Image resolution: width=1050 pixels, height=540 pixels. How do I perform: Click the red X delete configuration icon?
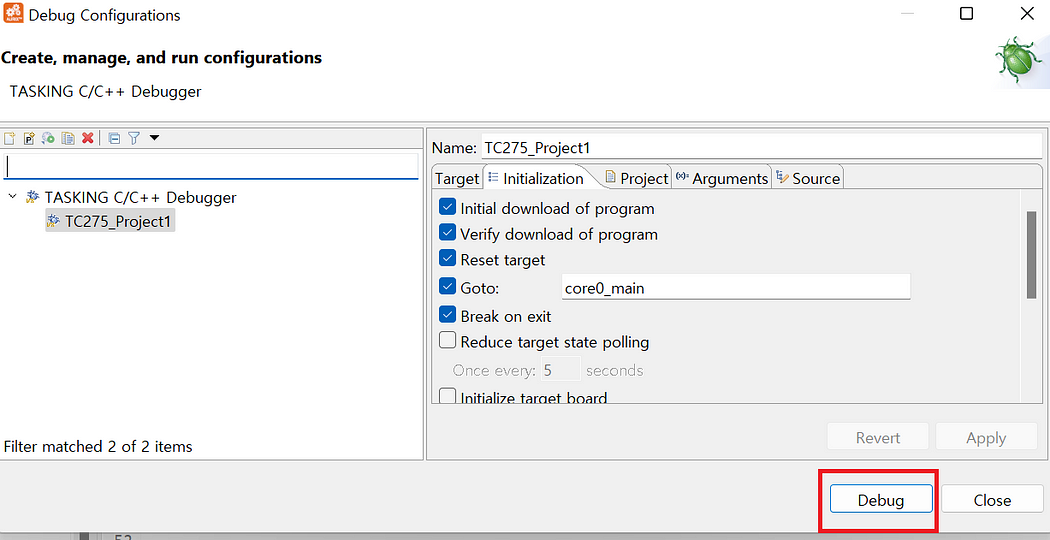87,138
